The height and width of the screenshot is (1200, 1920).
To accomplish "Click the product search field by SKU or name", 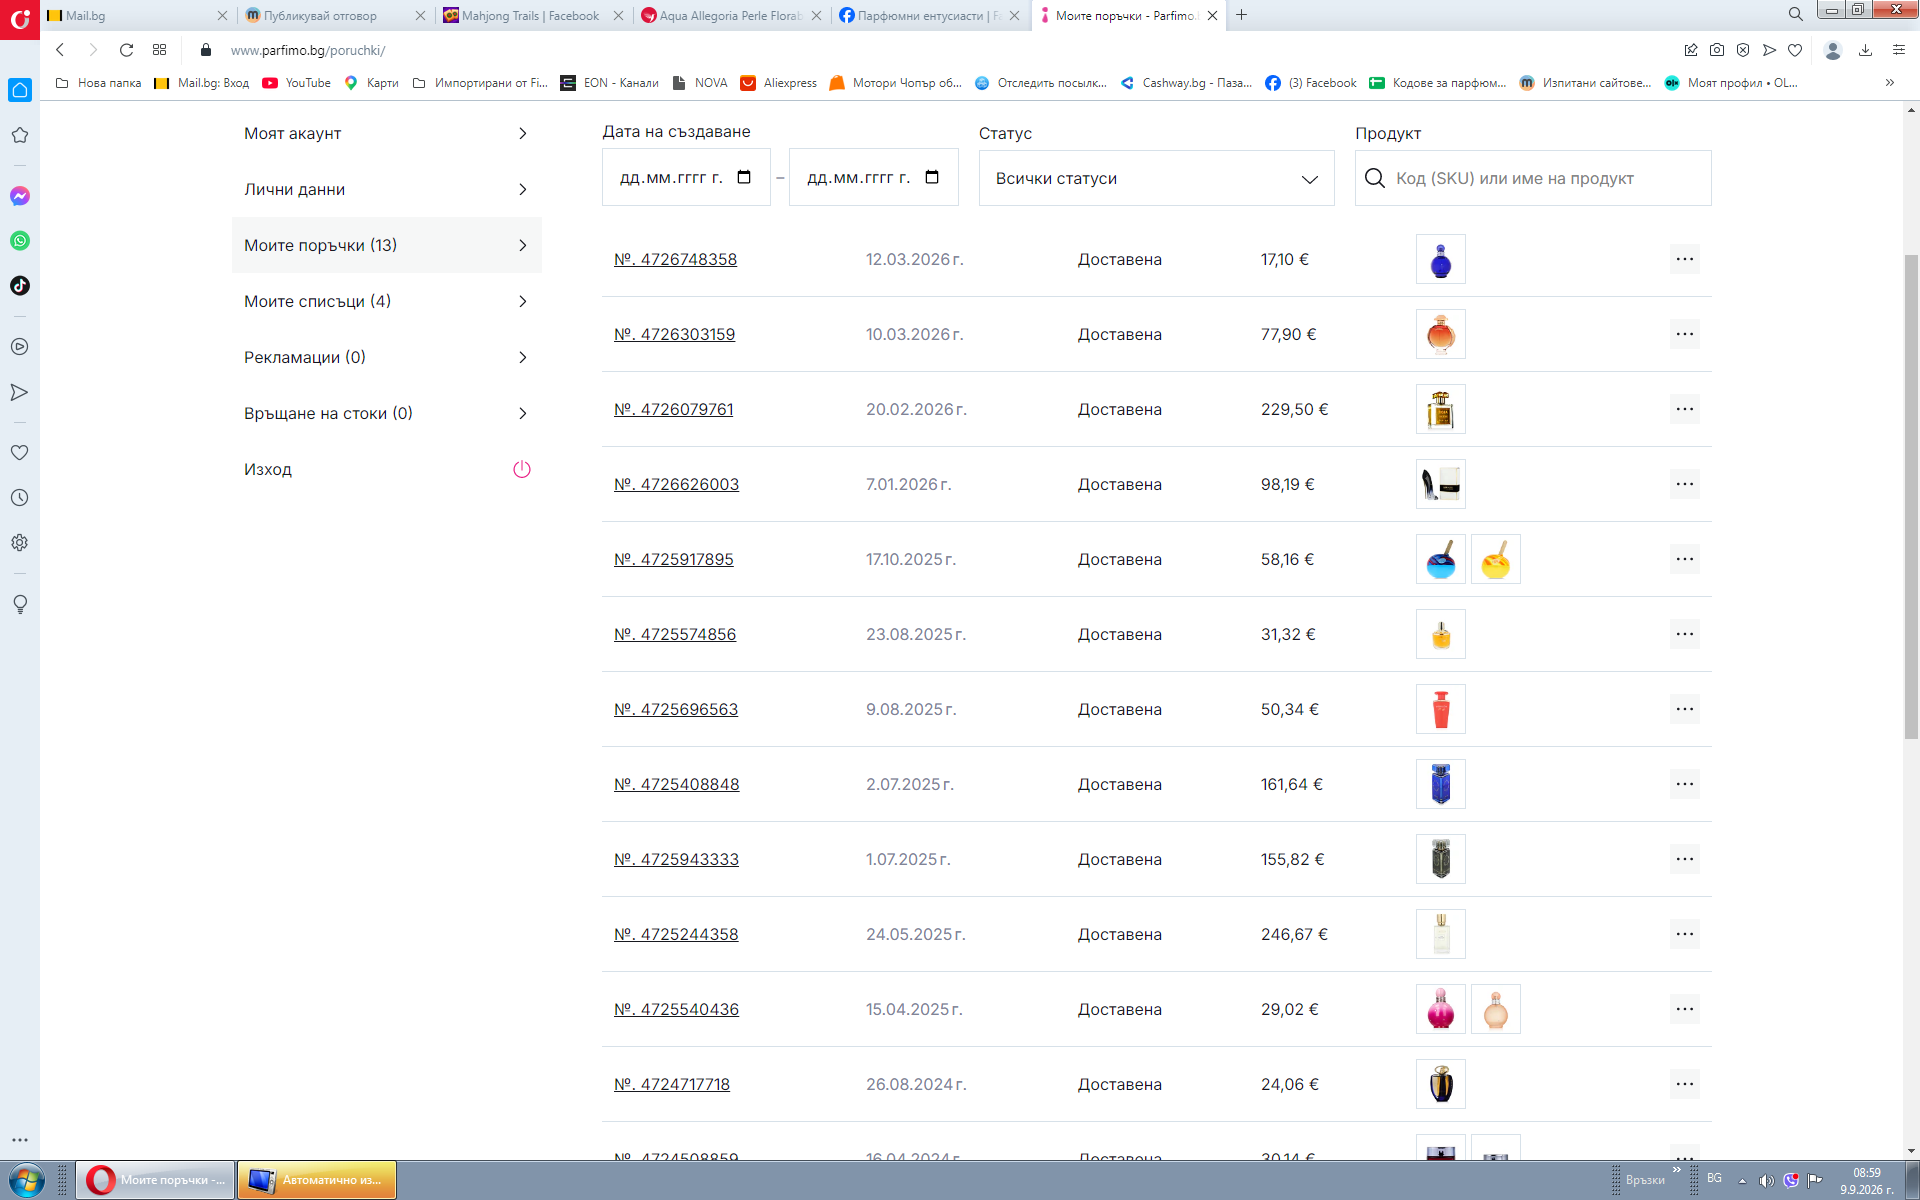I will [1533, 178].
